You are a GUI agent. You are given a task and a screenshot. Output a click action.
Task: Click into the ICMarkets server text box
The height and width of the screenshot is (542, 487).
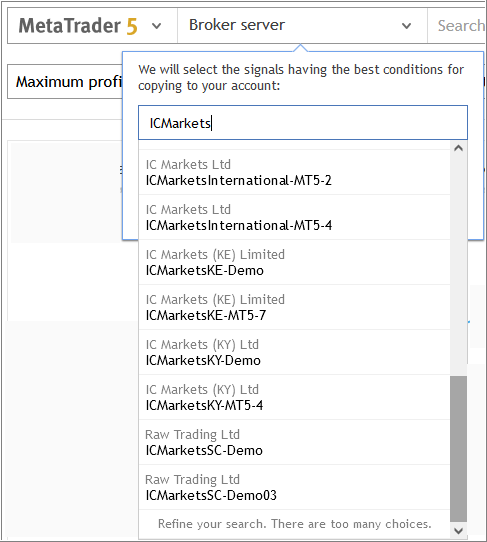303,123
